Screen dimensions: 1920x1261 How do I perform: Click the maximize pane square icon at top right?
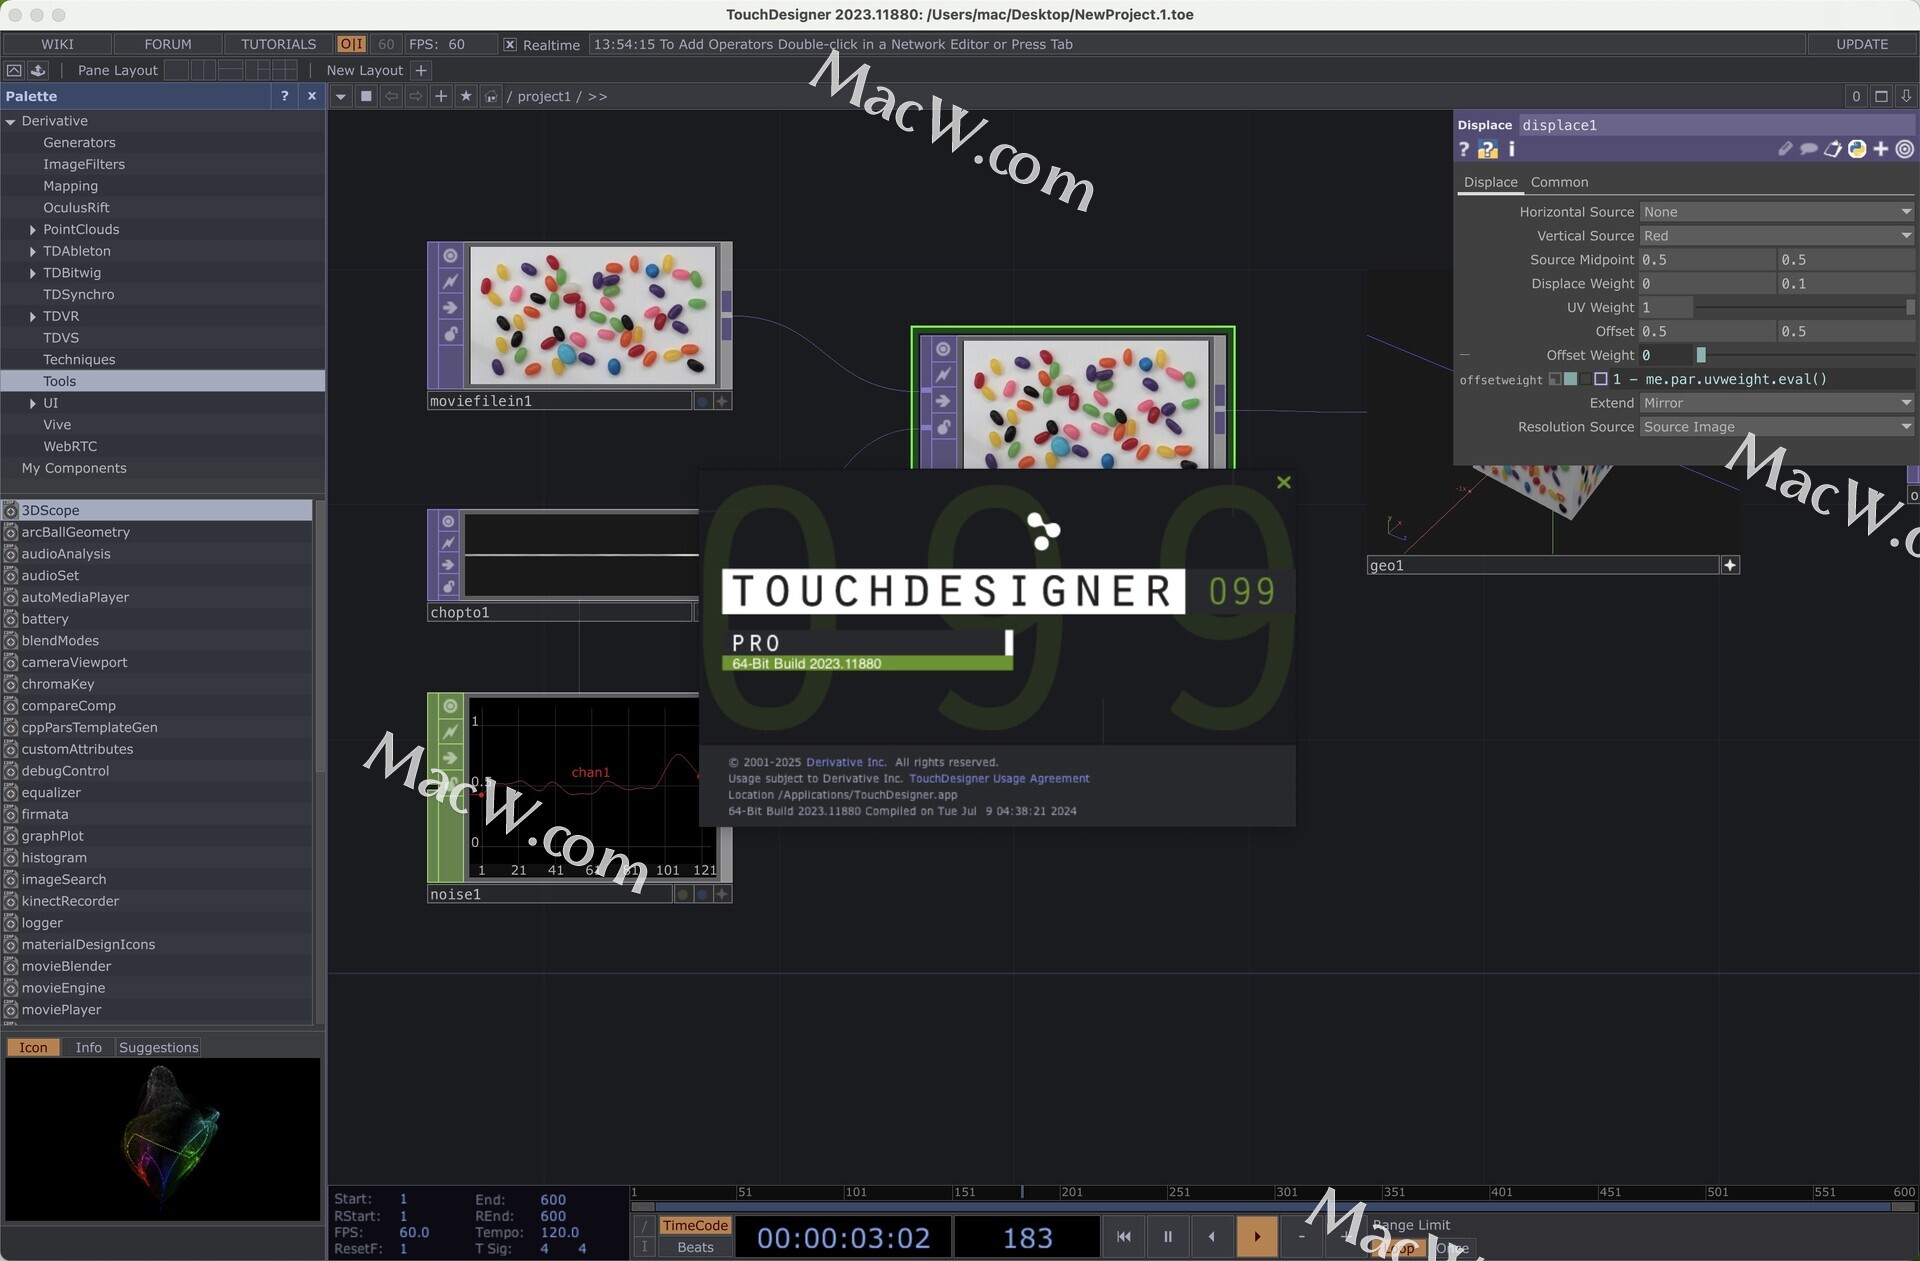[1881, 96]
